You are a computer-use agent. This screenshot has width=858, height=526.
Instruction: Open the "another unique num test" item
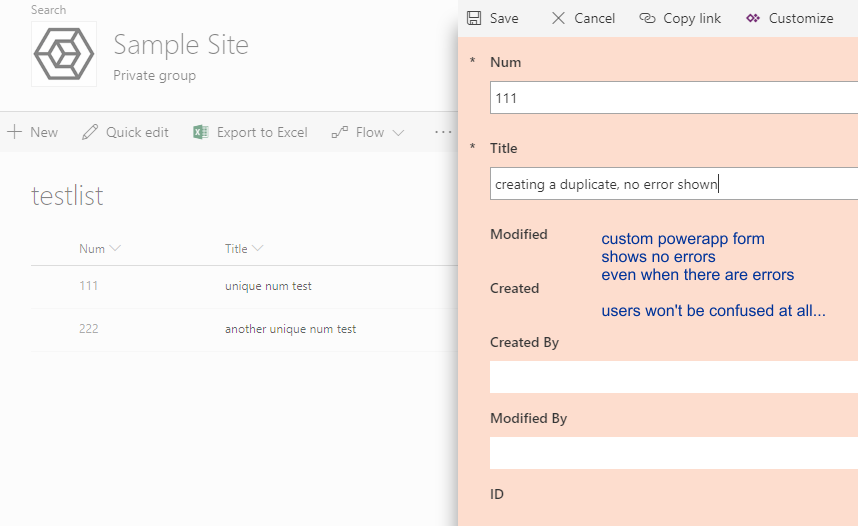coord(290,329)
